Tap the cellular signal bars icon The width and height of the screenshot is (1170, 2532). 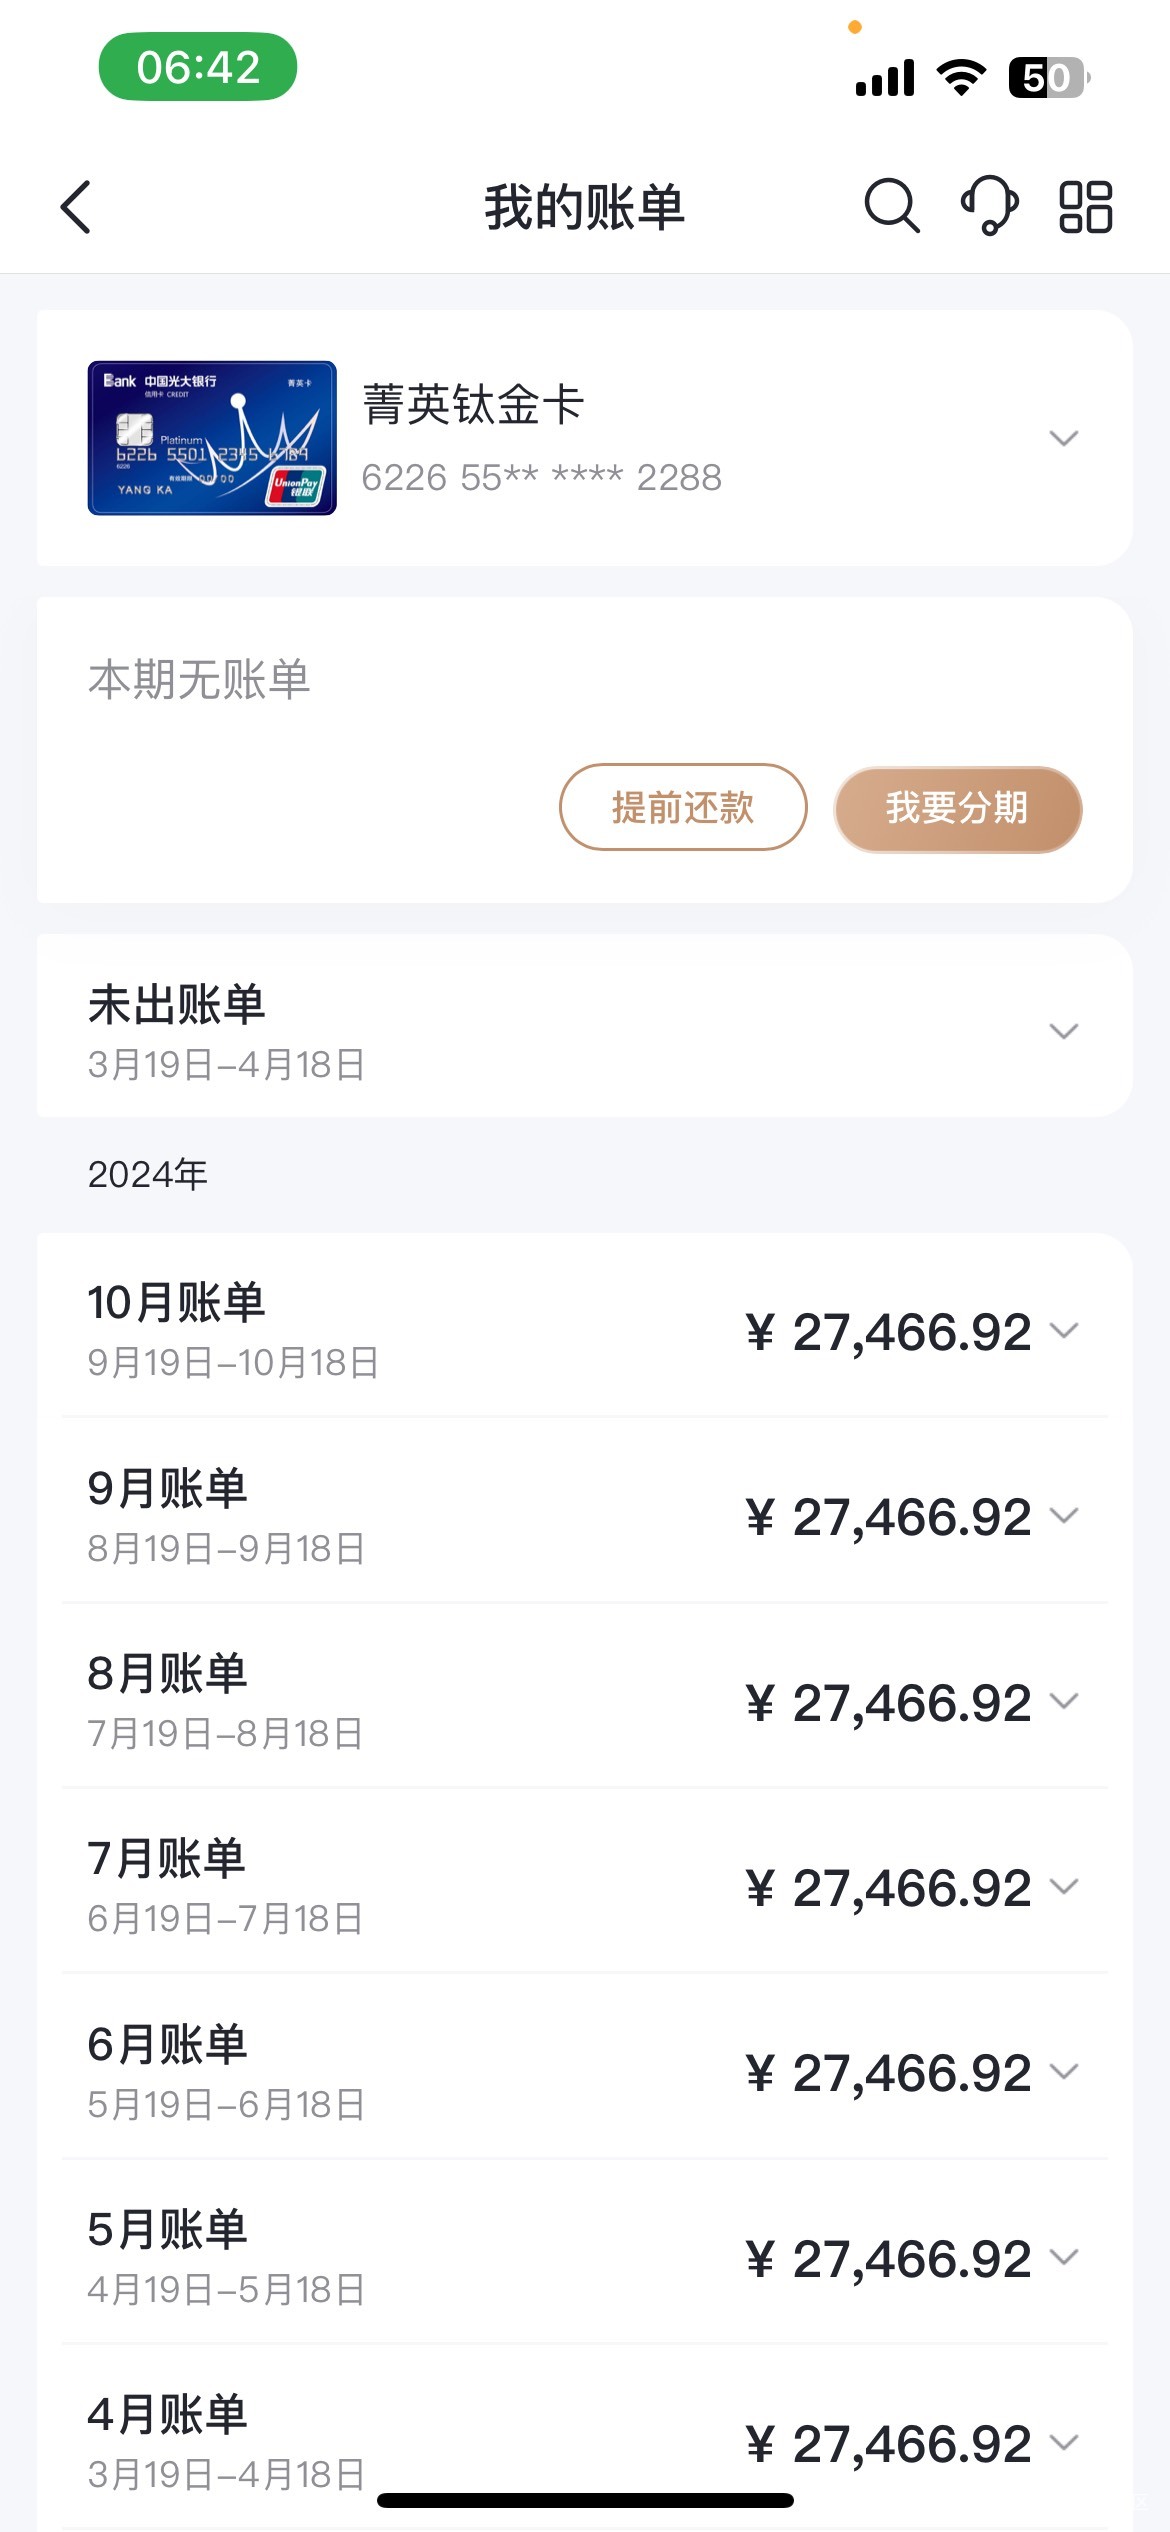click(x=885, y=77)
